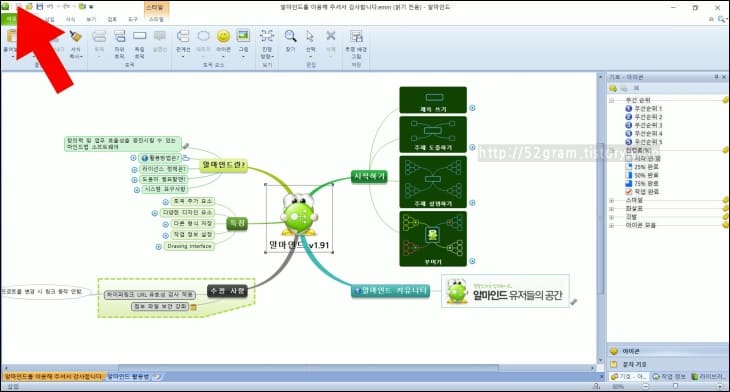Click the note pencil icon beside the community image

coord(574,302)
